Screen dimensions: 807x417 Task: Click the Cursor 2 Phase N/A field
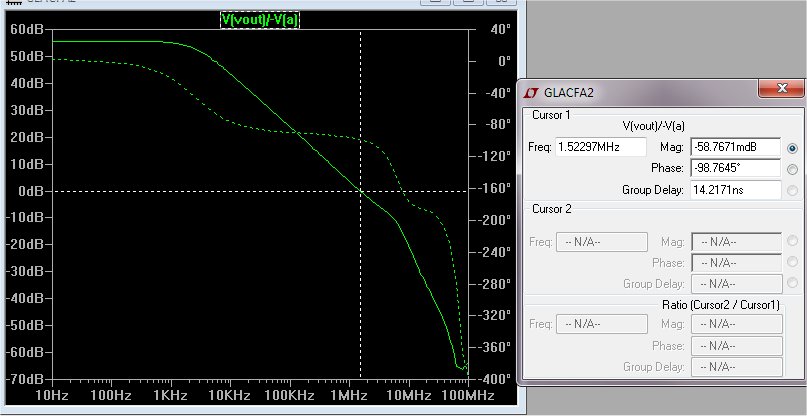[x=736, y=263]
